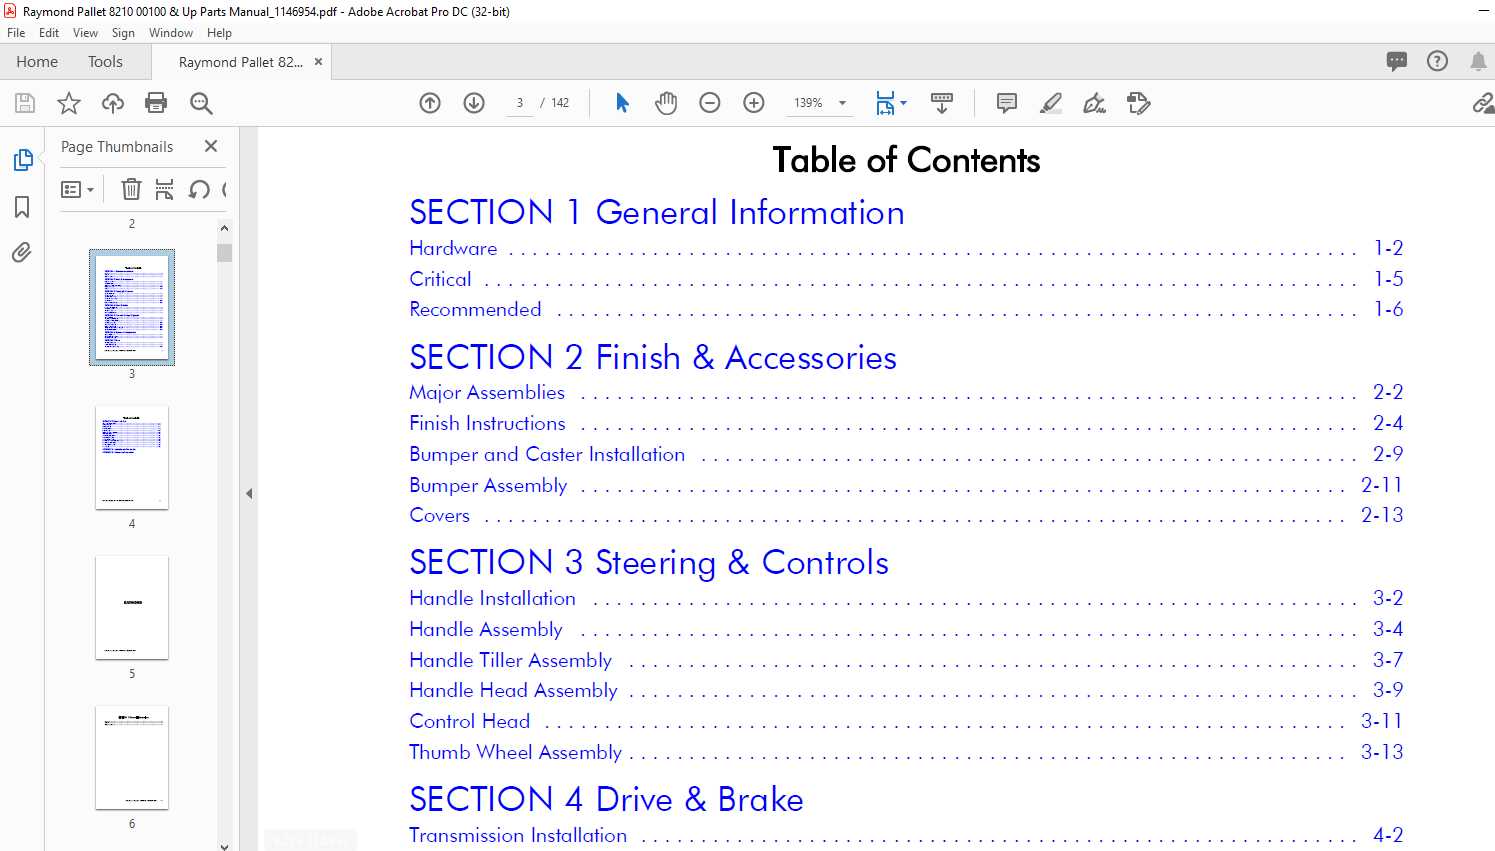The height and width of the screenshot is (851, 1495).
Task: Open the Control Head contents link
Action: [x=469, y=721]
